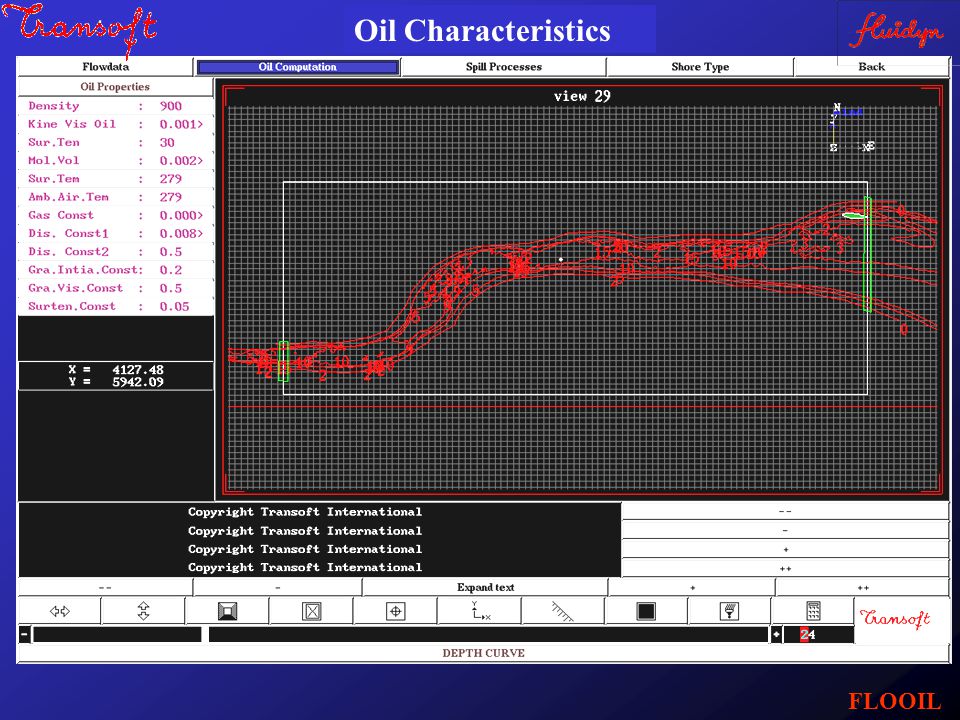Click the Sur.Ten value 30

(x=167, y=143)
